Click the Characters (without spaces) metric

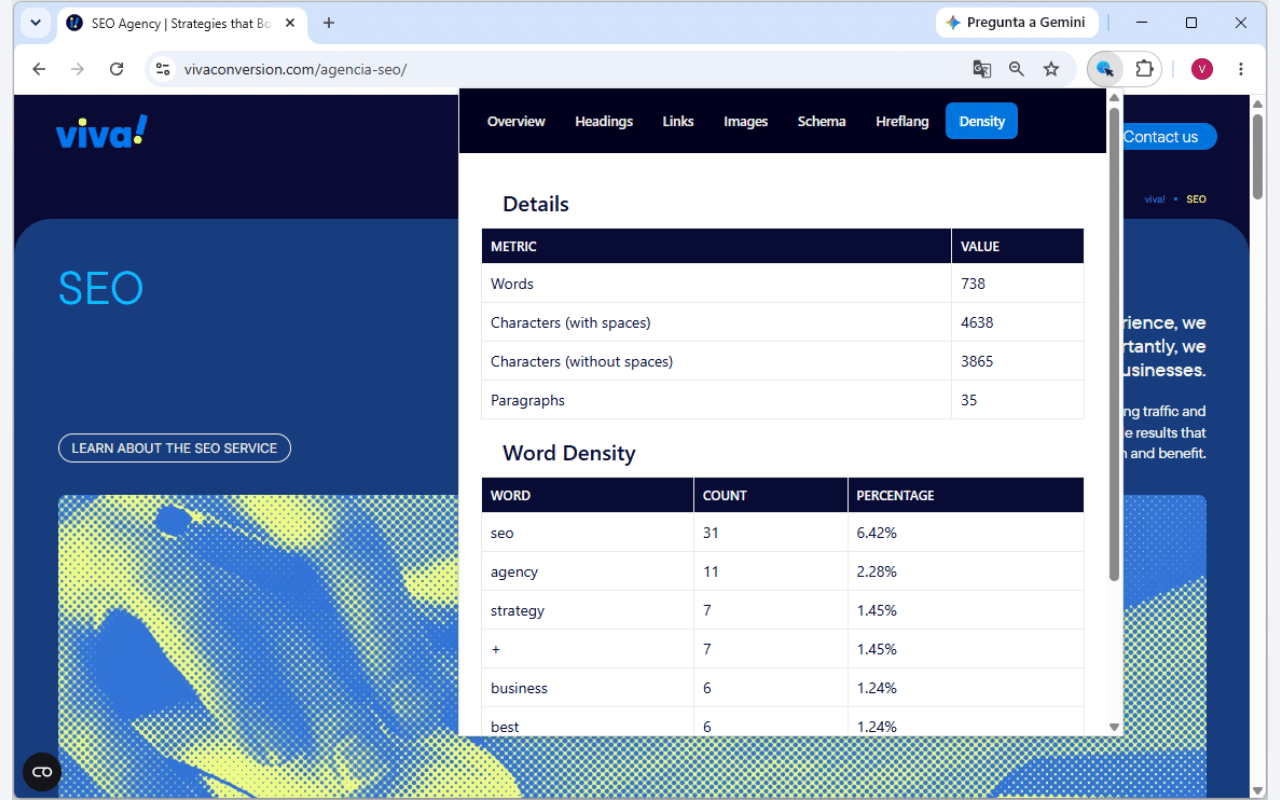point(581,361)
